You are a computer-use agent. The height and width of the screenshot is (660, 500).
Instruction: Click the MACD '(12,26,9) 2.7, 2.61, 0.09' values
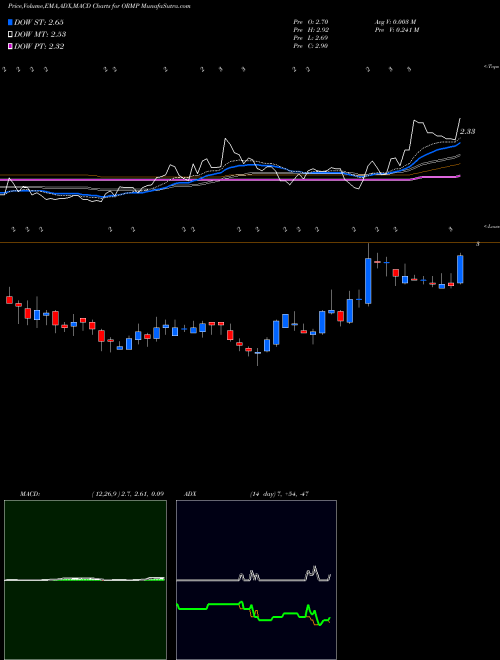[x=128, y=494]
